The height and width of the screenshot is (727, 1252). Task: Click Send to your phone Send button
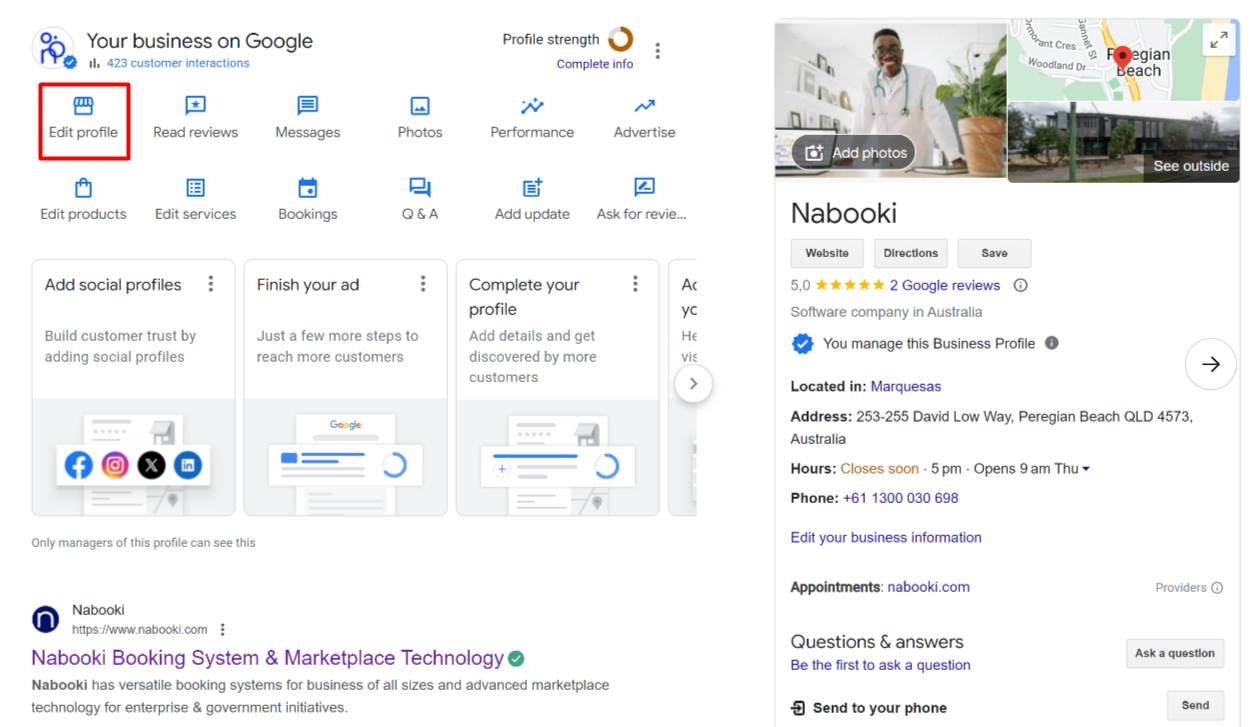coord(1195,705)
